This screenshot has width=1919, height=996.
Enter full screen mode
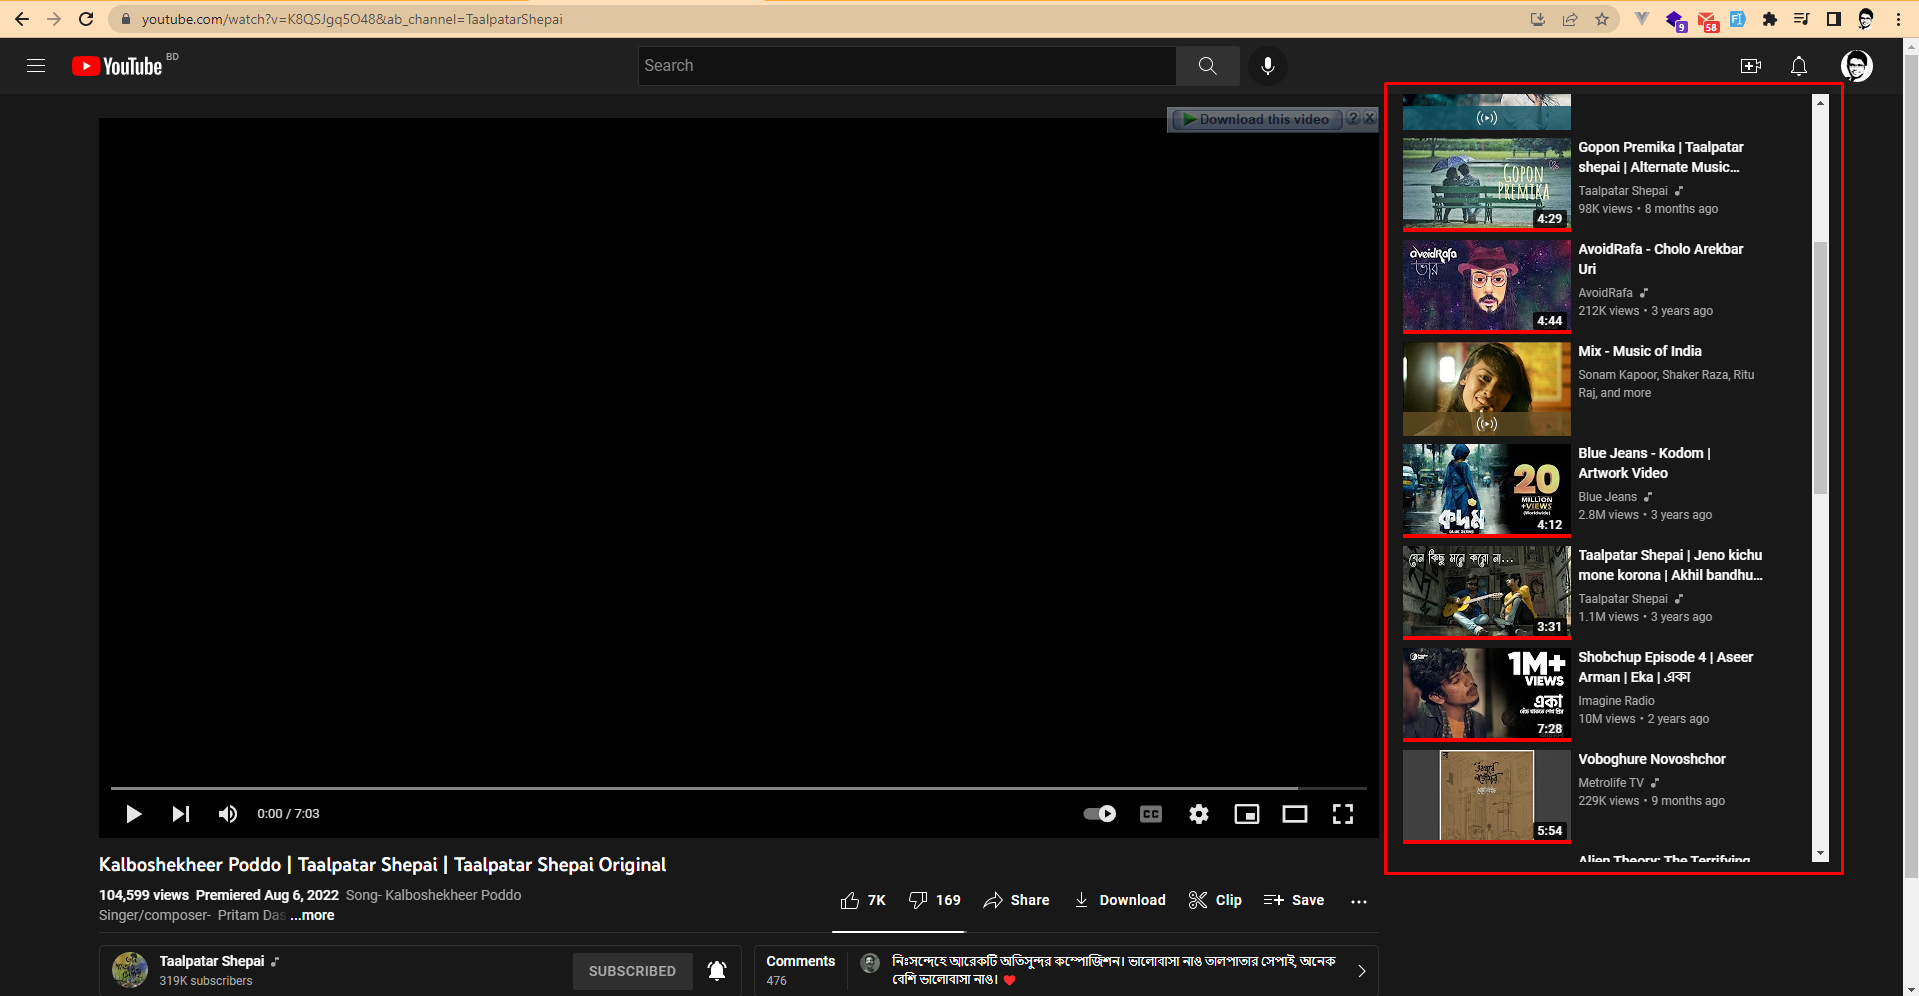pyautogui.click(x=1343, y=814)
